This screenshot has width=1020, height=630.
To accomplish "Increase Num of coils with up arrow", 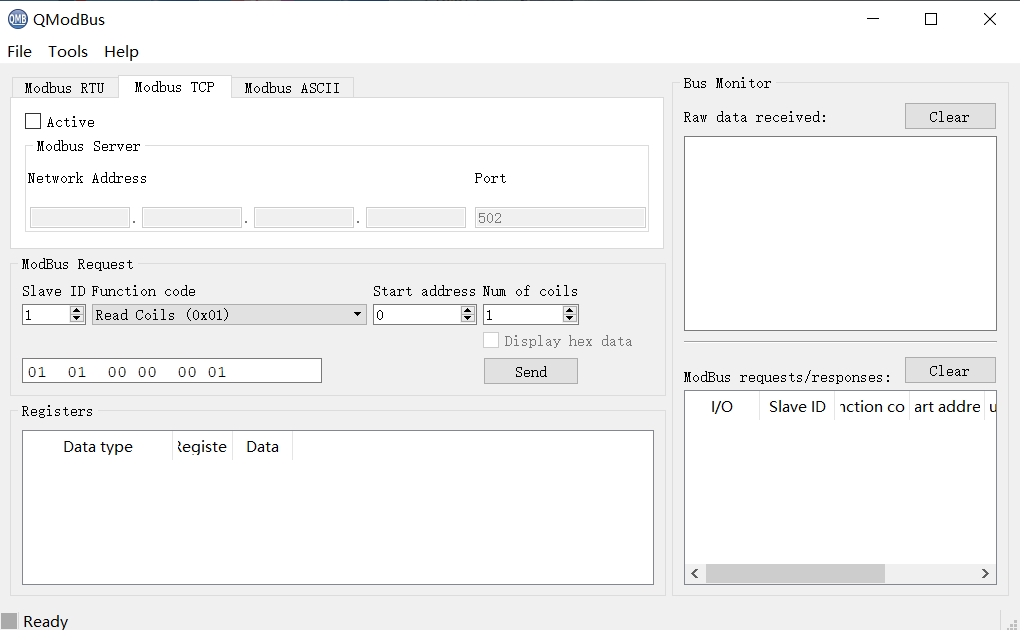I will (570, 310).
